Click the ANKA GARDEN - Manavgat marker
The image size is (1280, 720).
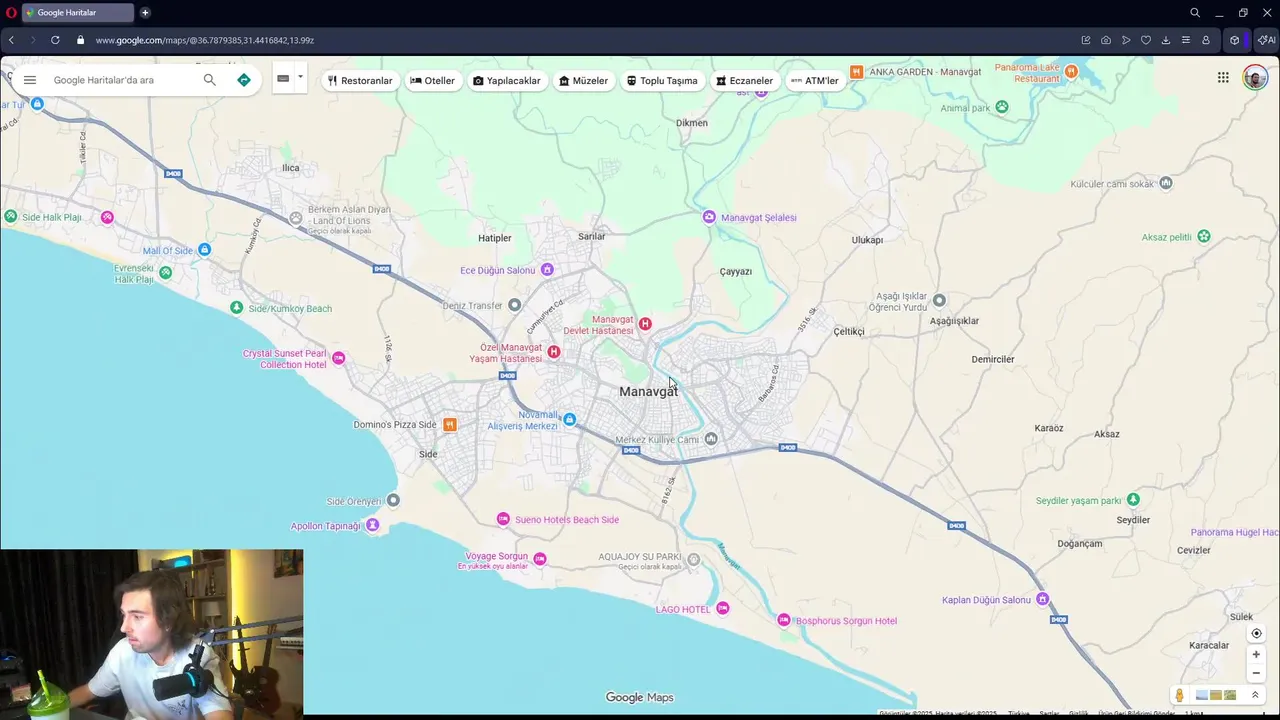click(857, 71)
